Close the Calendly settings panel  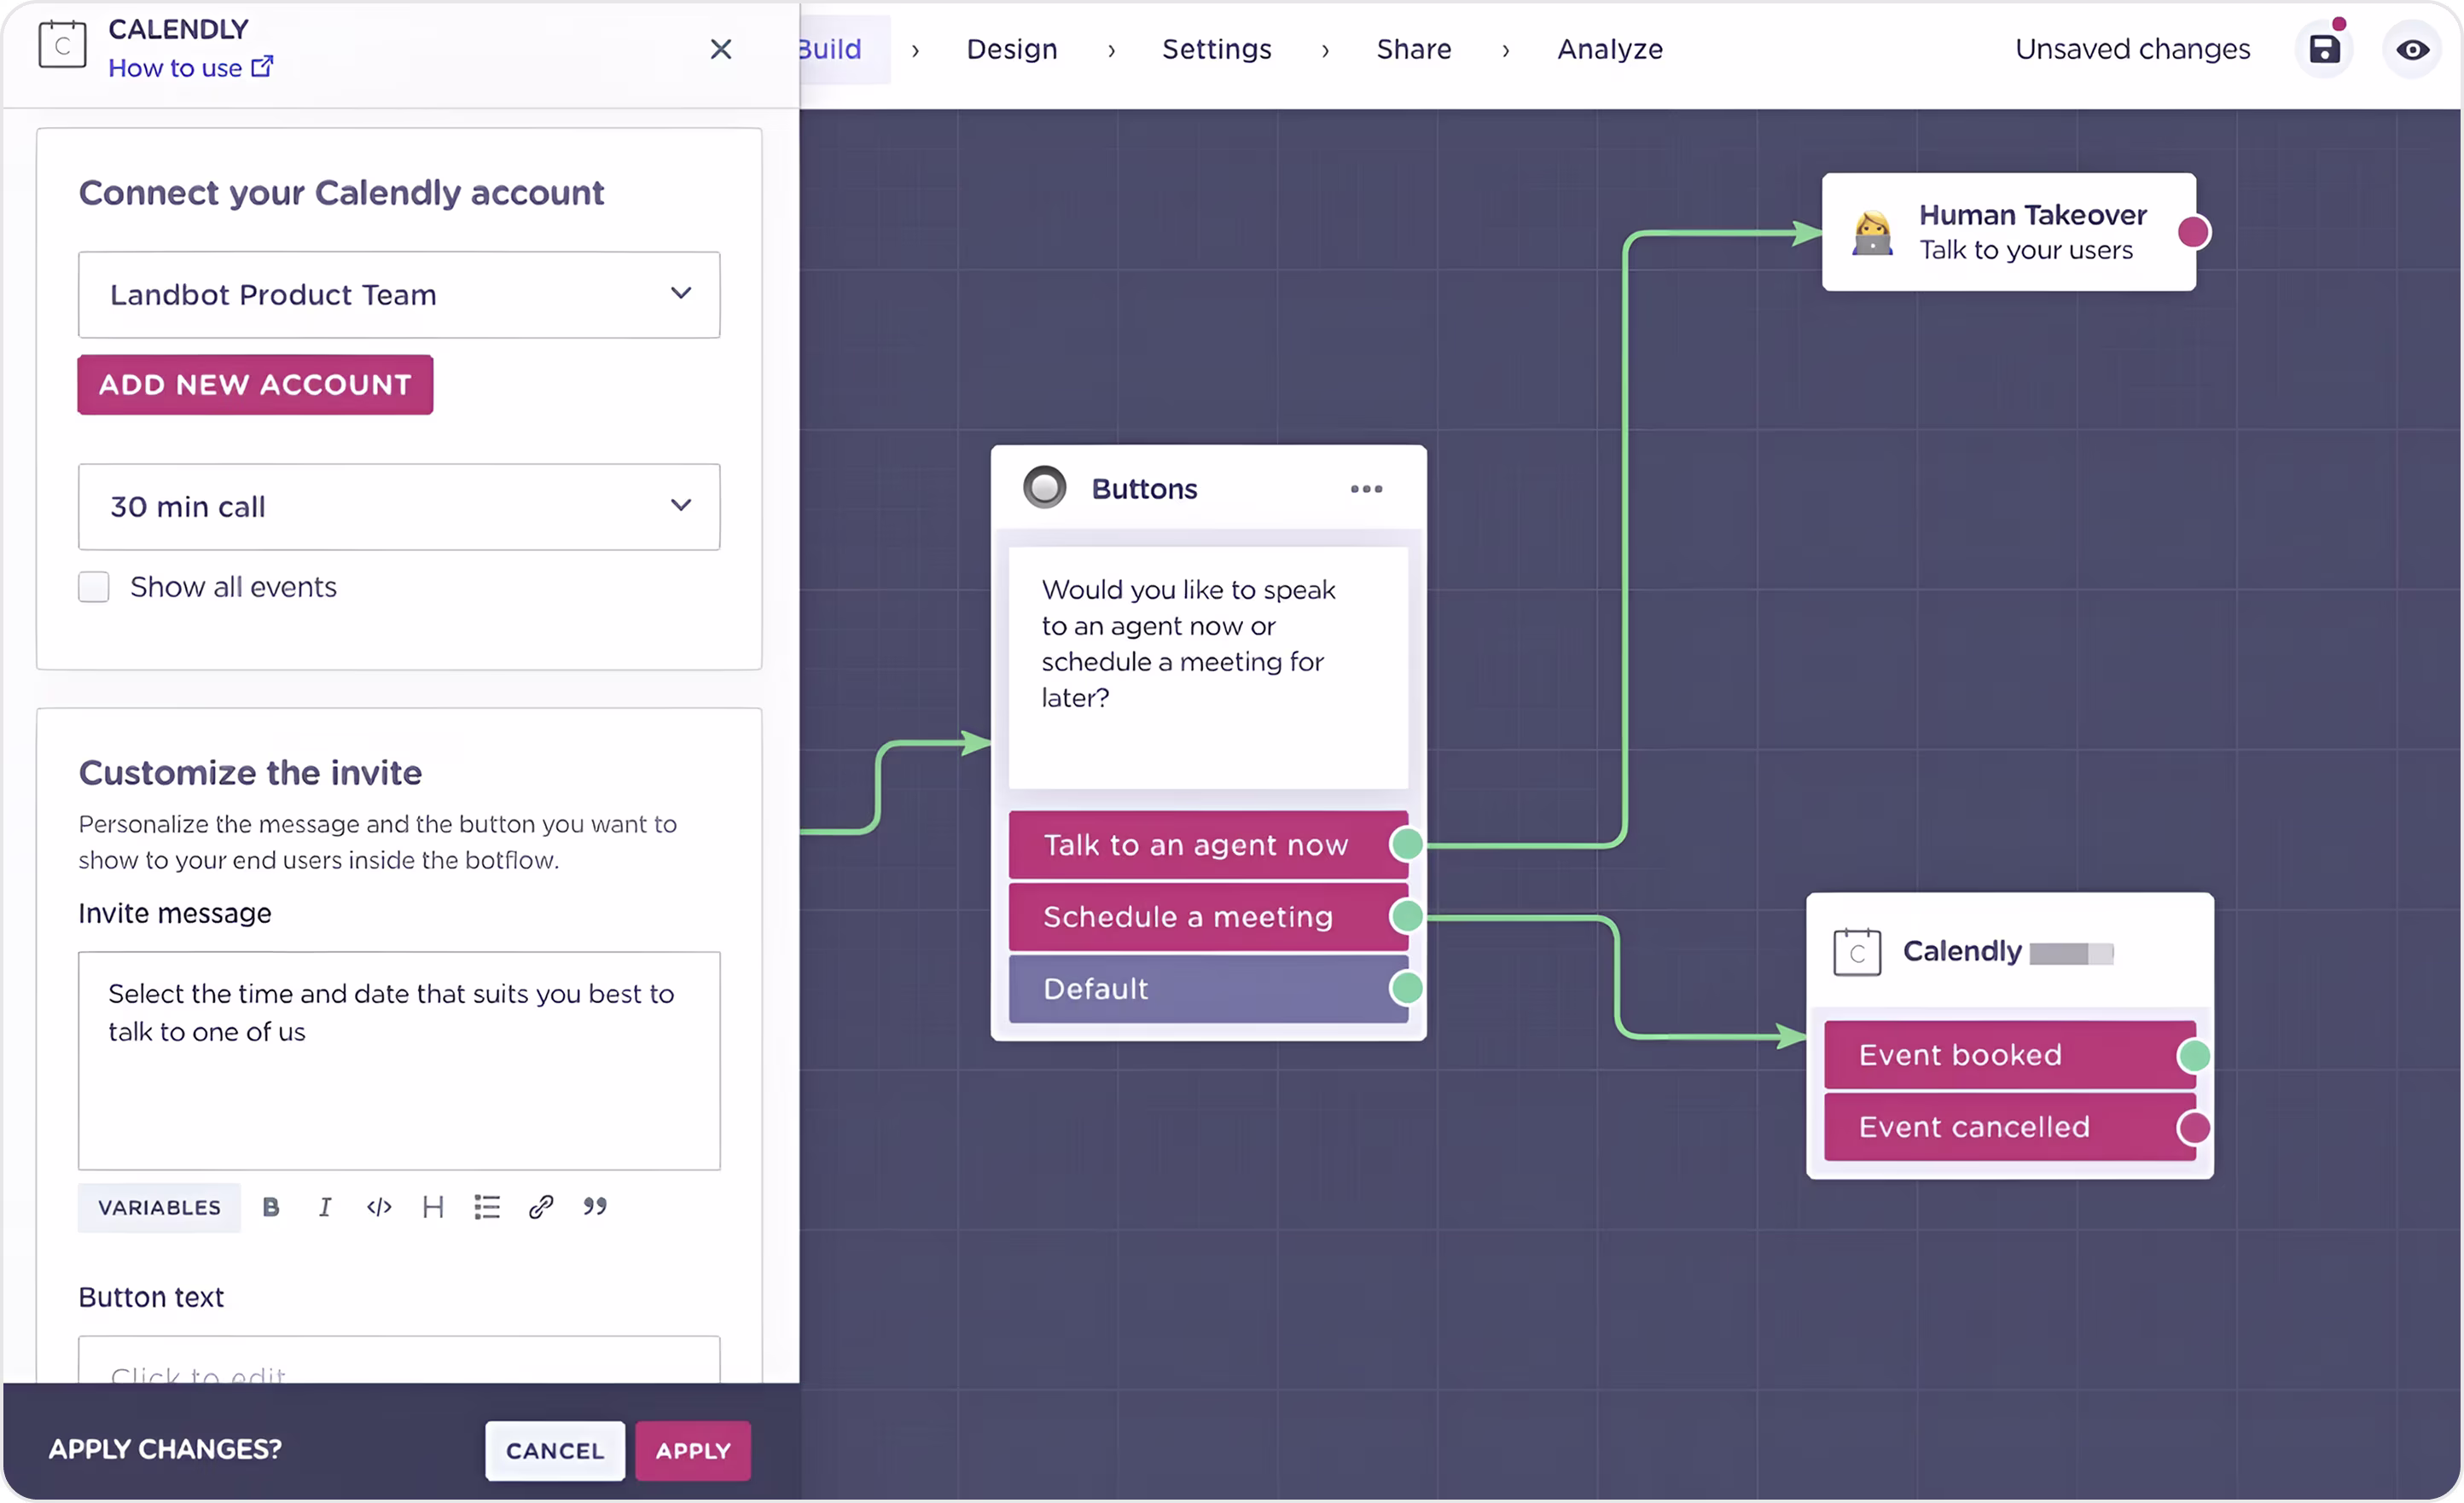click(x=720, y=49)
